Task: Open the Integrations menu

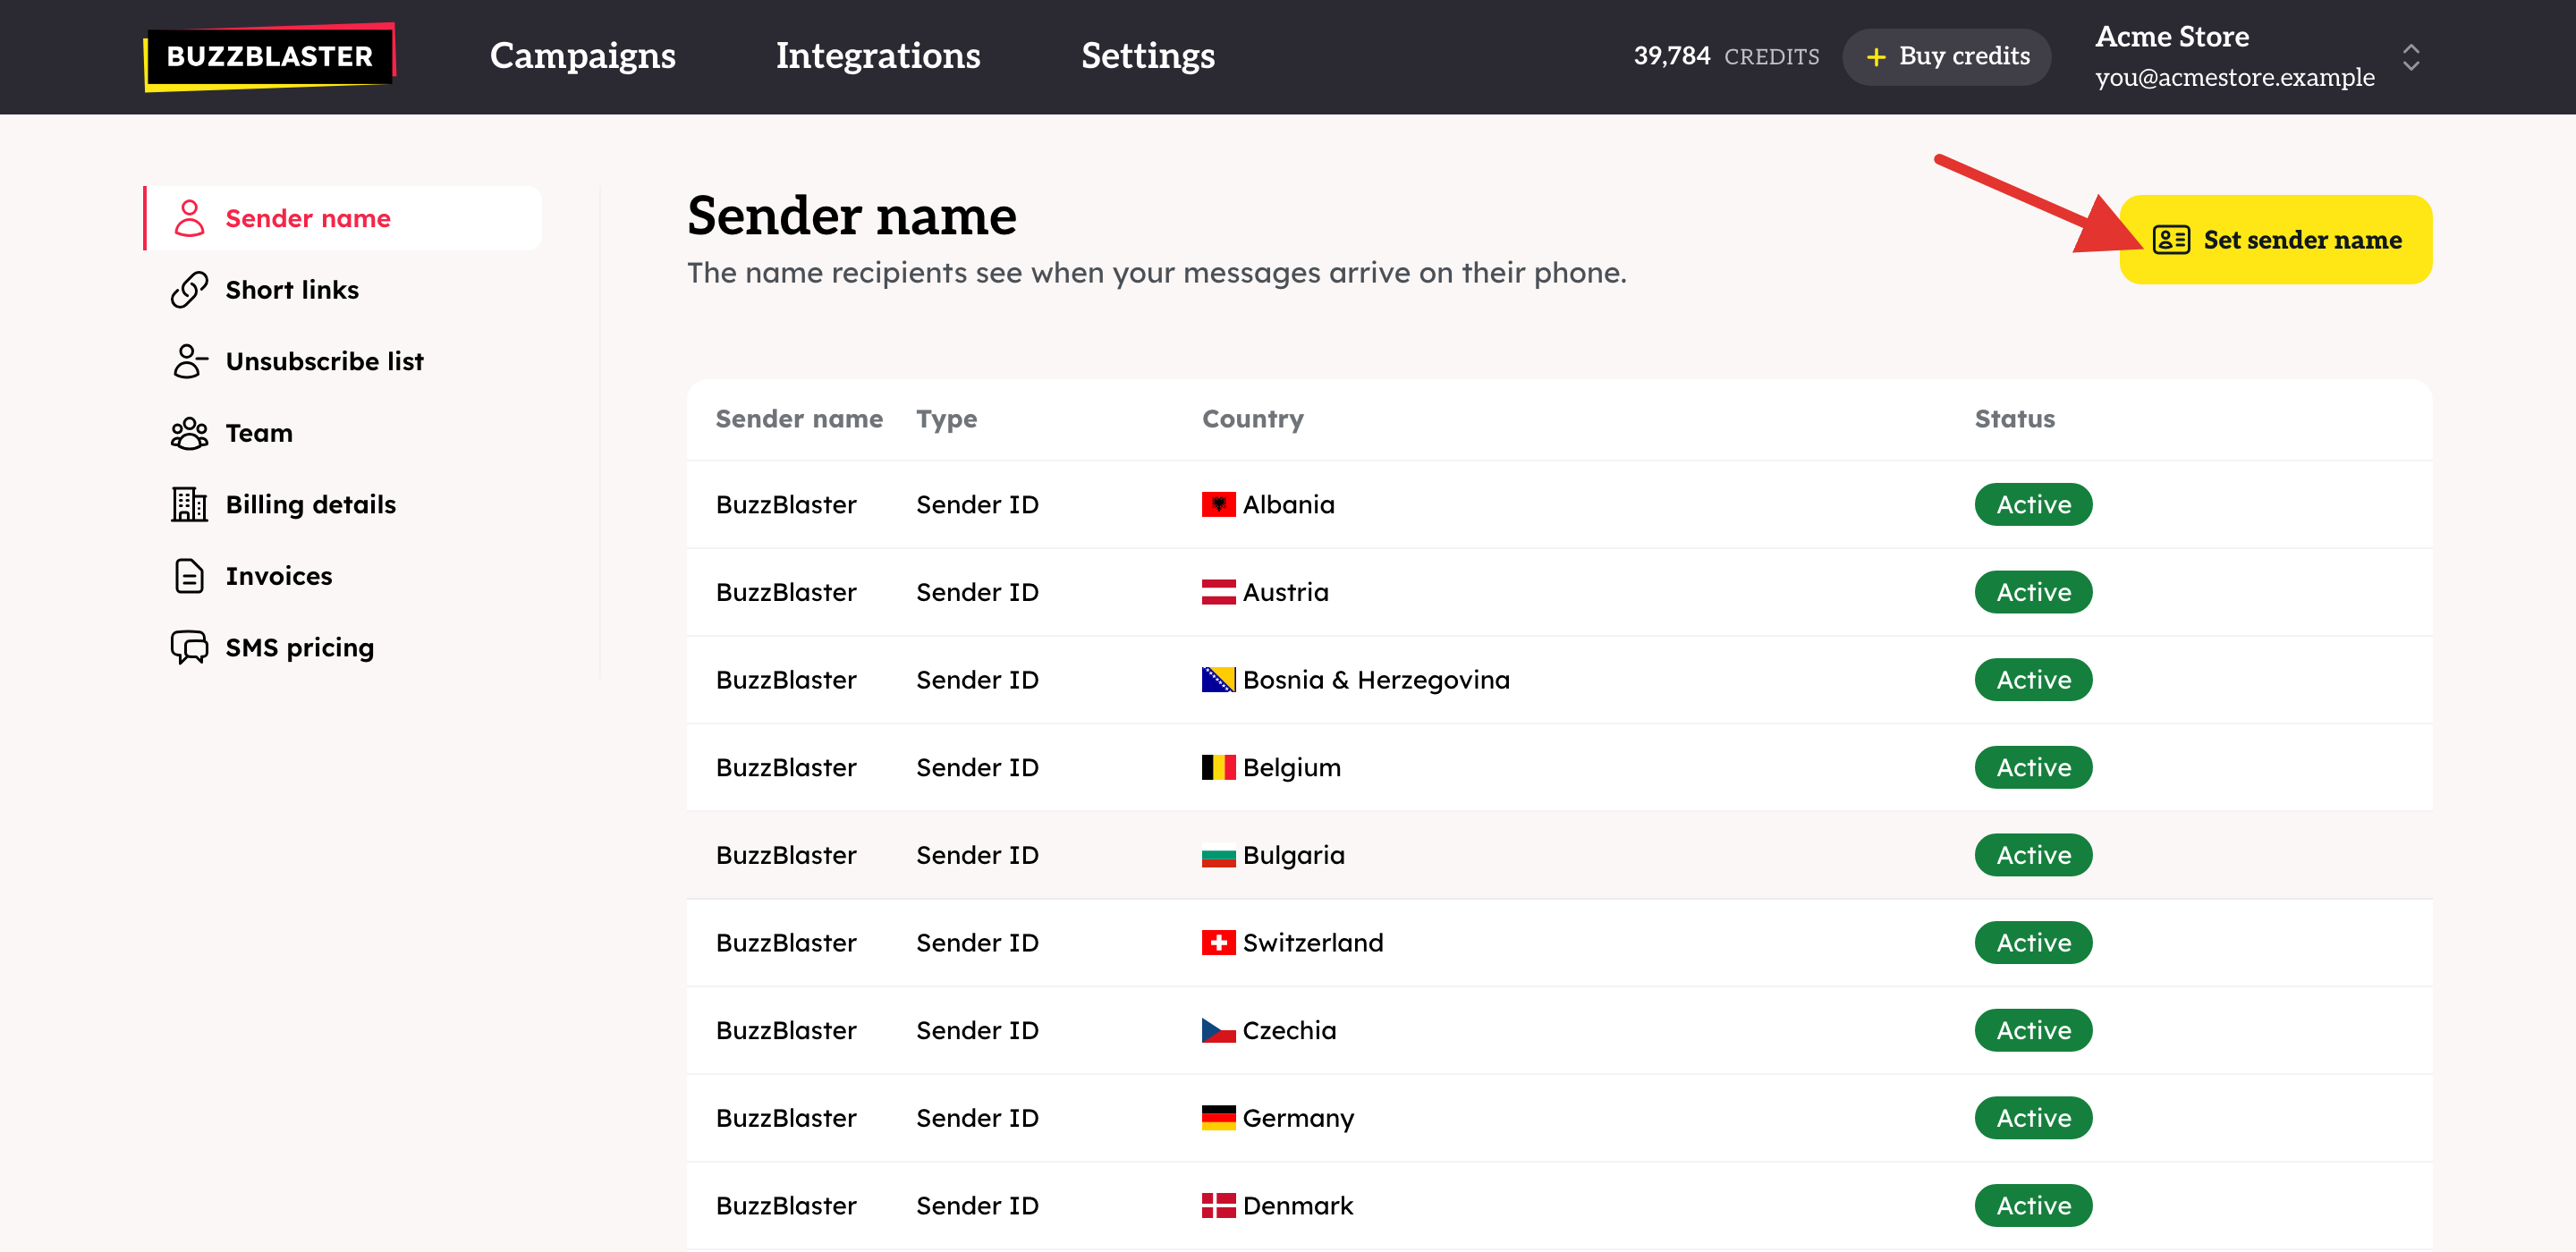Action: [878, 56]
